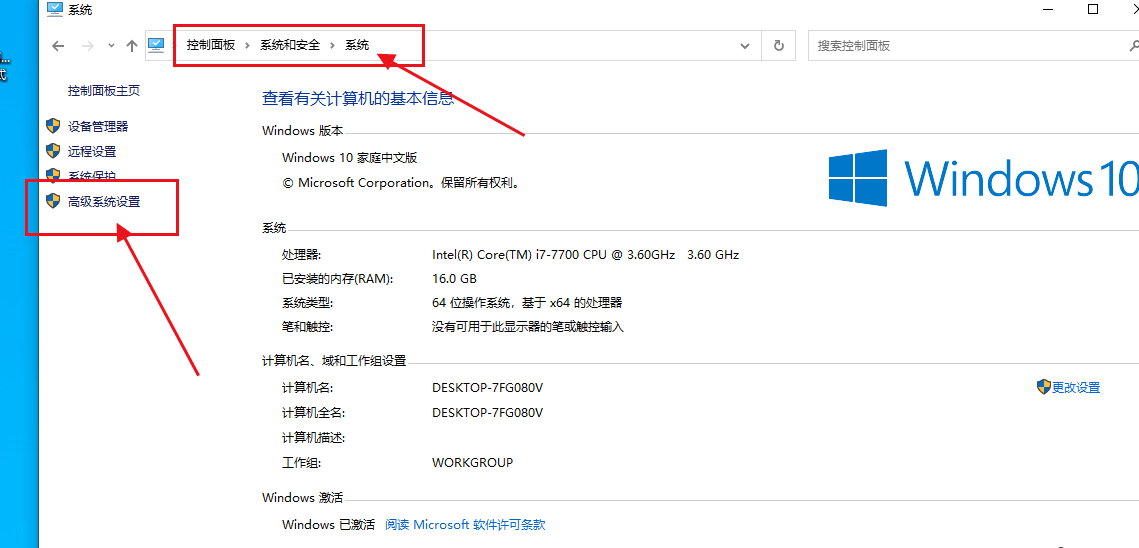Viewport: 1139px width, 548px height.
Task: Click the shield icon beside 设备管理器
Action: click(52, 125)
